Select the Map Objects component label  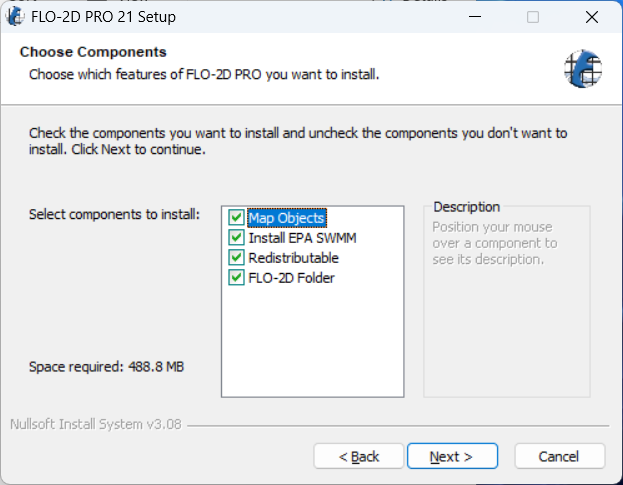click(286, 218)
